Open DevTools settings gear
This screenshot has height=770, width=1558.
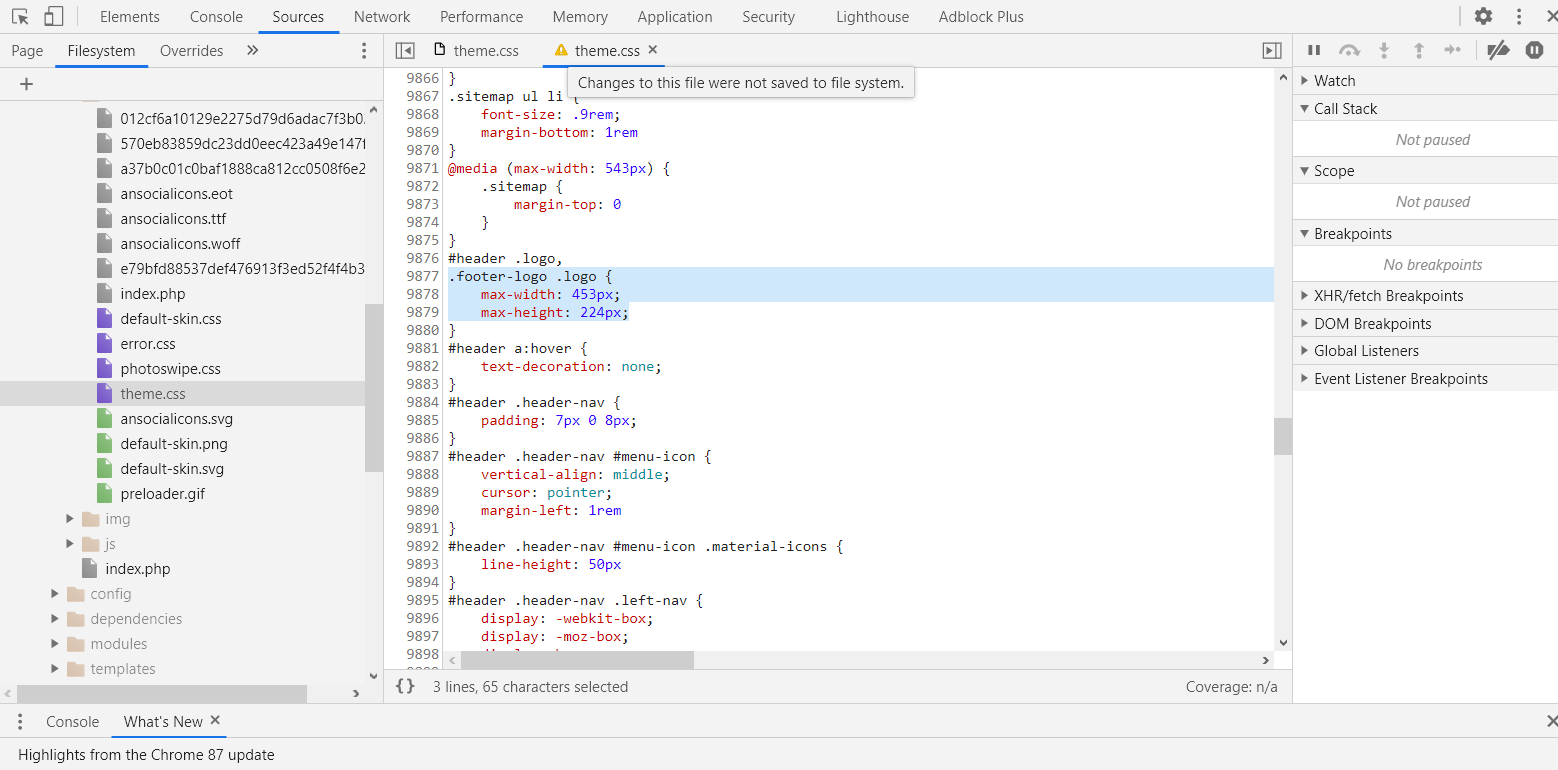1483,17
